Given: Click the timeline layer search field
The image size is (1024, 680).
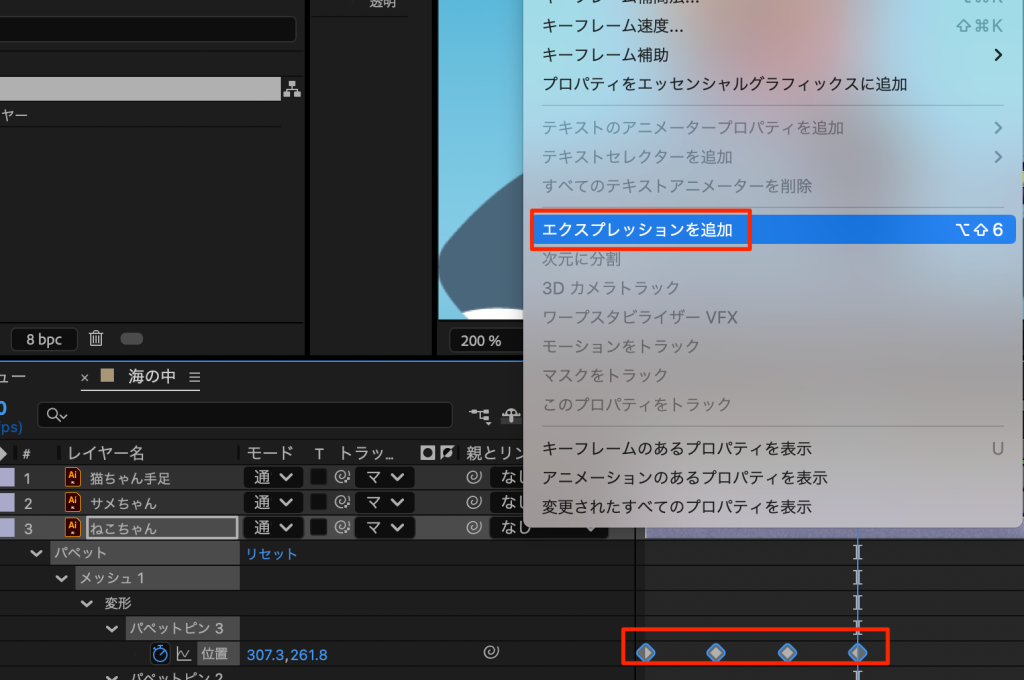Looking at the screenshot, I should click(x=250, y=415).
